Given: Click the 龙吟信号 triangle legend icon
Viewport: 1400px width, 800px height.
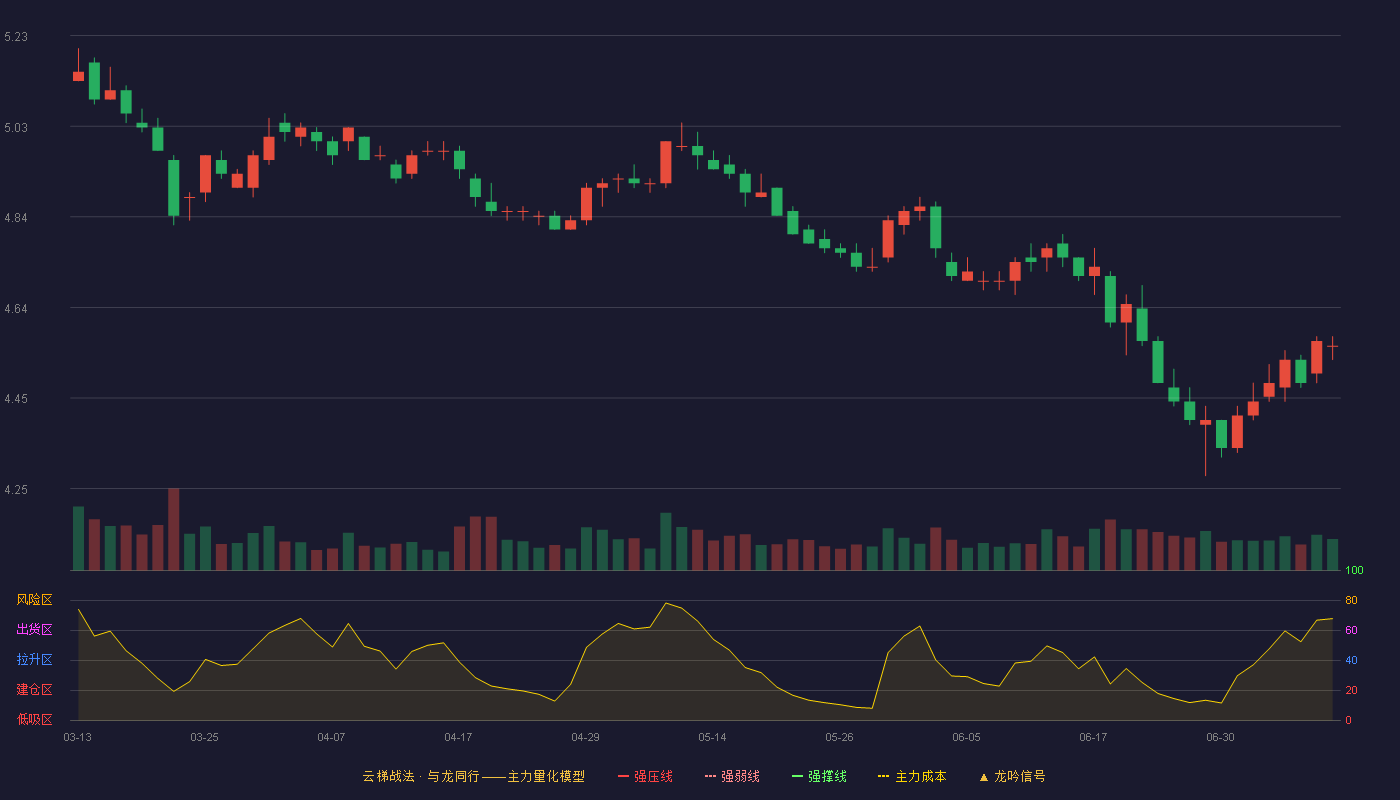Looking at the screenshot, I should coord(983,777).
